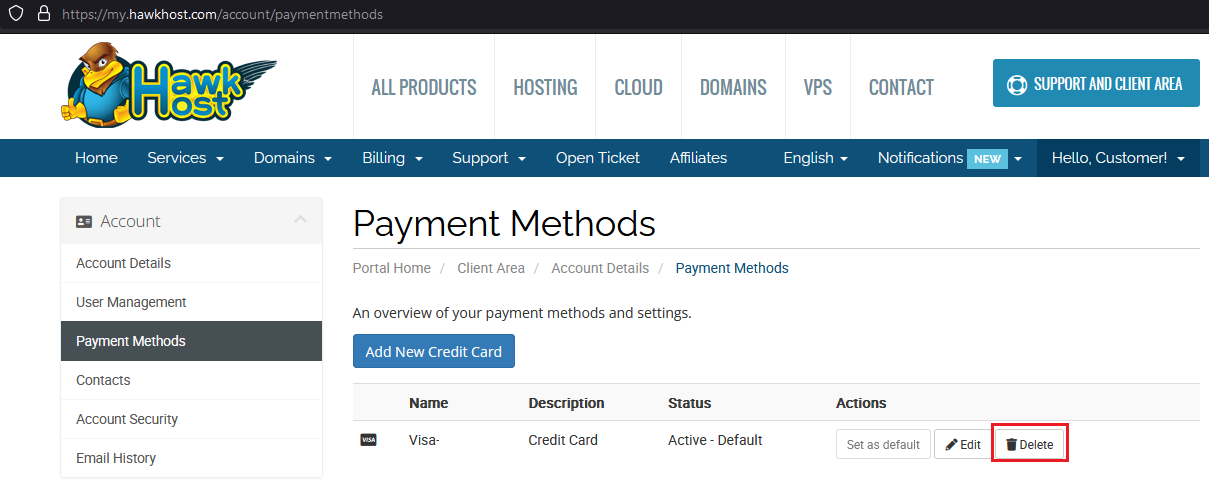
Task: Open the Services dropdown menu
Action: (185, 158)
